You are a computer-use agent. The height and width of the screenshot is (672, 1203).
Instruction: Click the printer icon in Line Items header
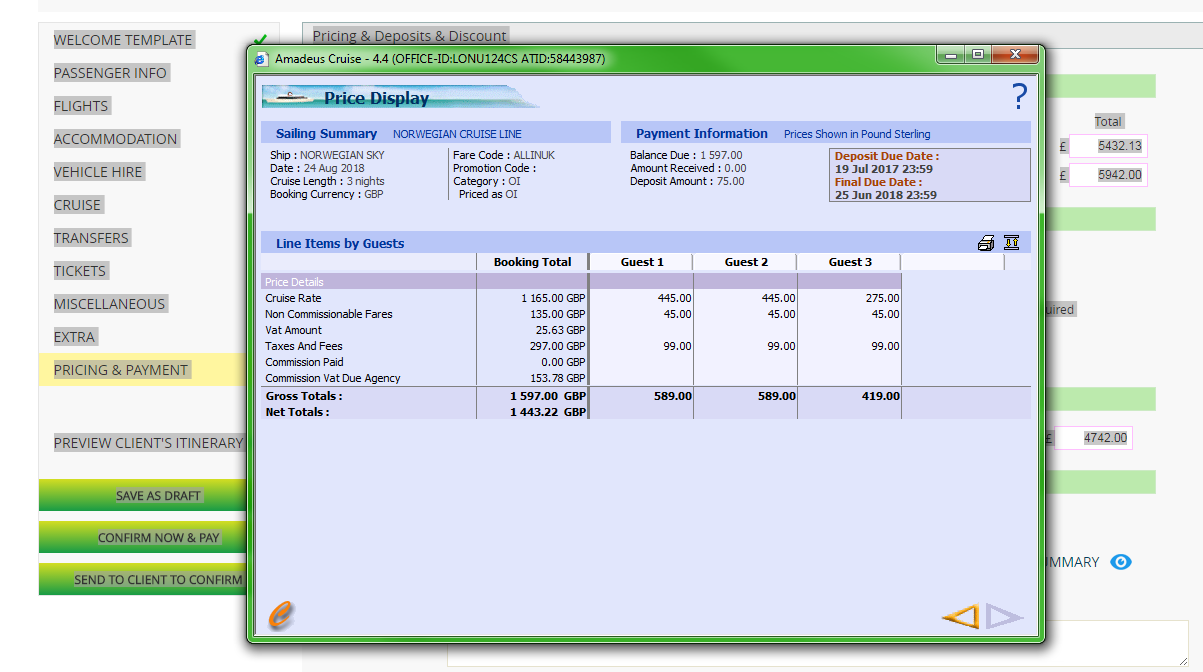(x=986, y=243)
